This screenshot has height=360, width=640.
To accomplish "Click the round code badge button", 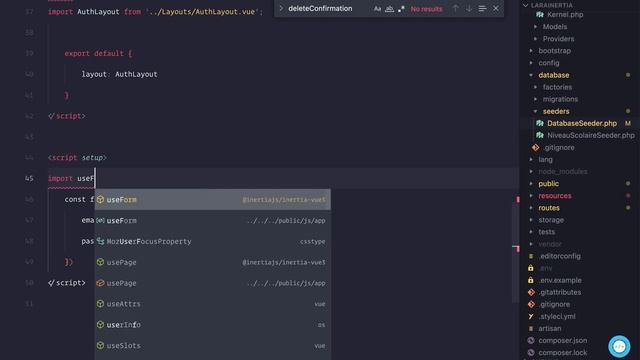I will (619, 347).
